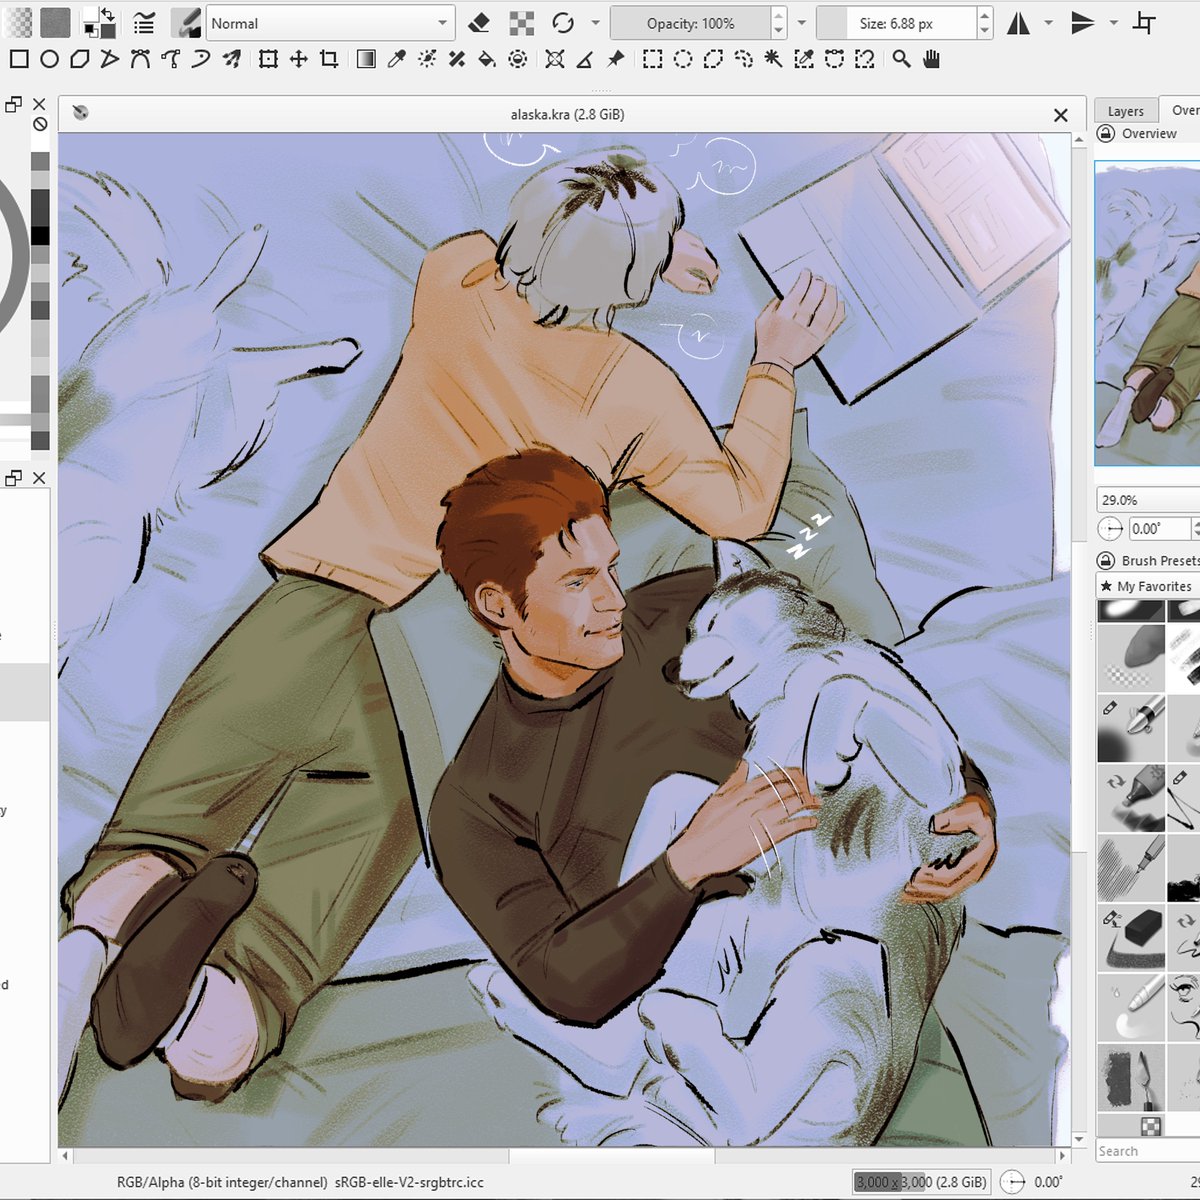The height and width of the screenshot is (1200, 1200).
Task: Reset colors to black and white
Action: [x=91, y=31]
